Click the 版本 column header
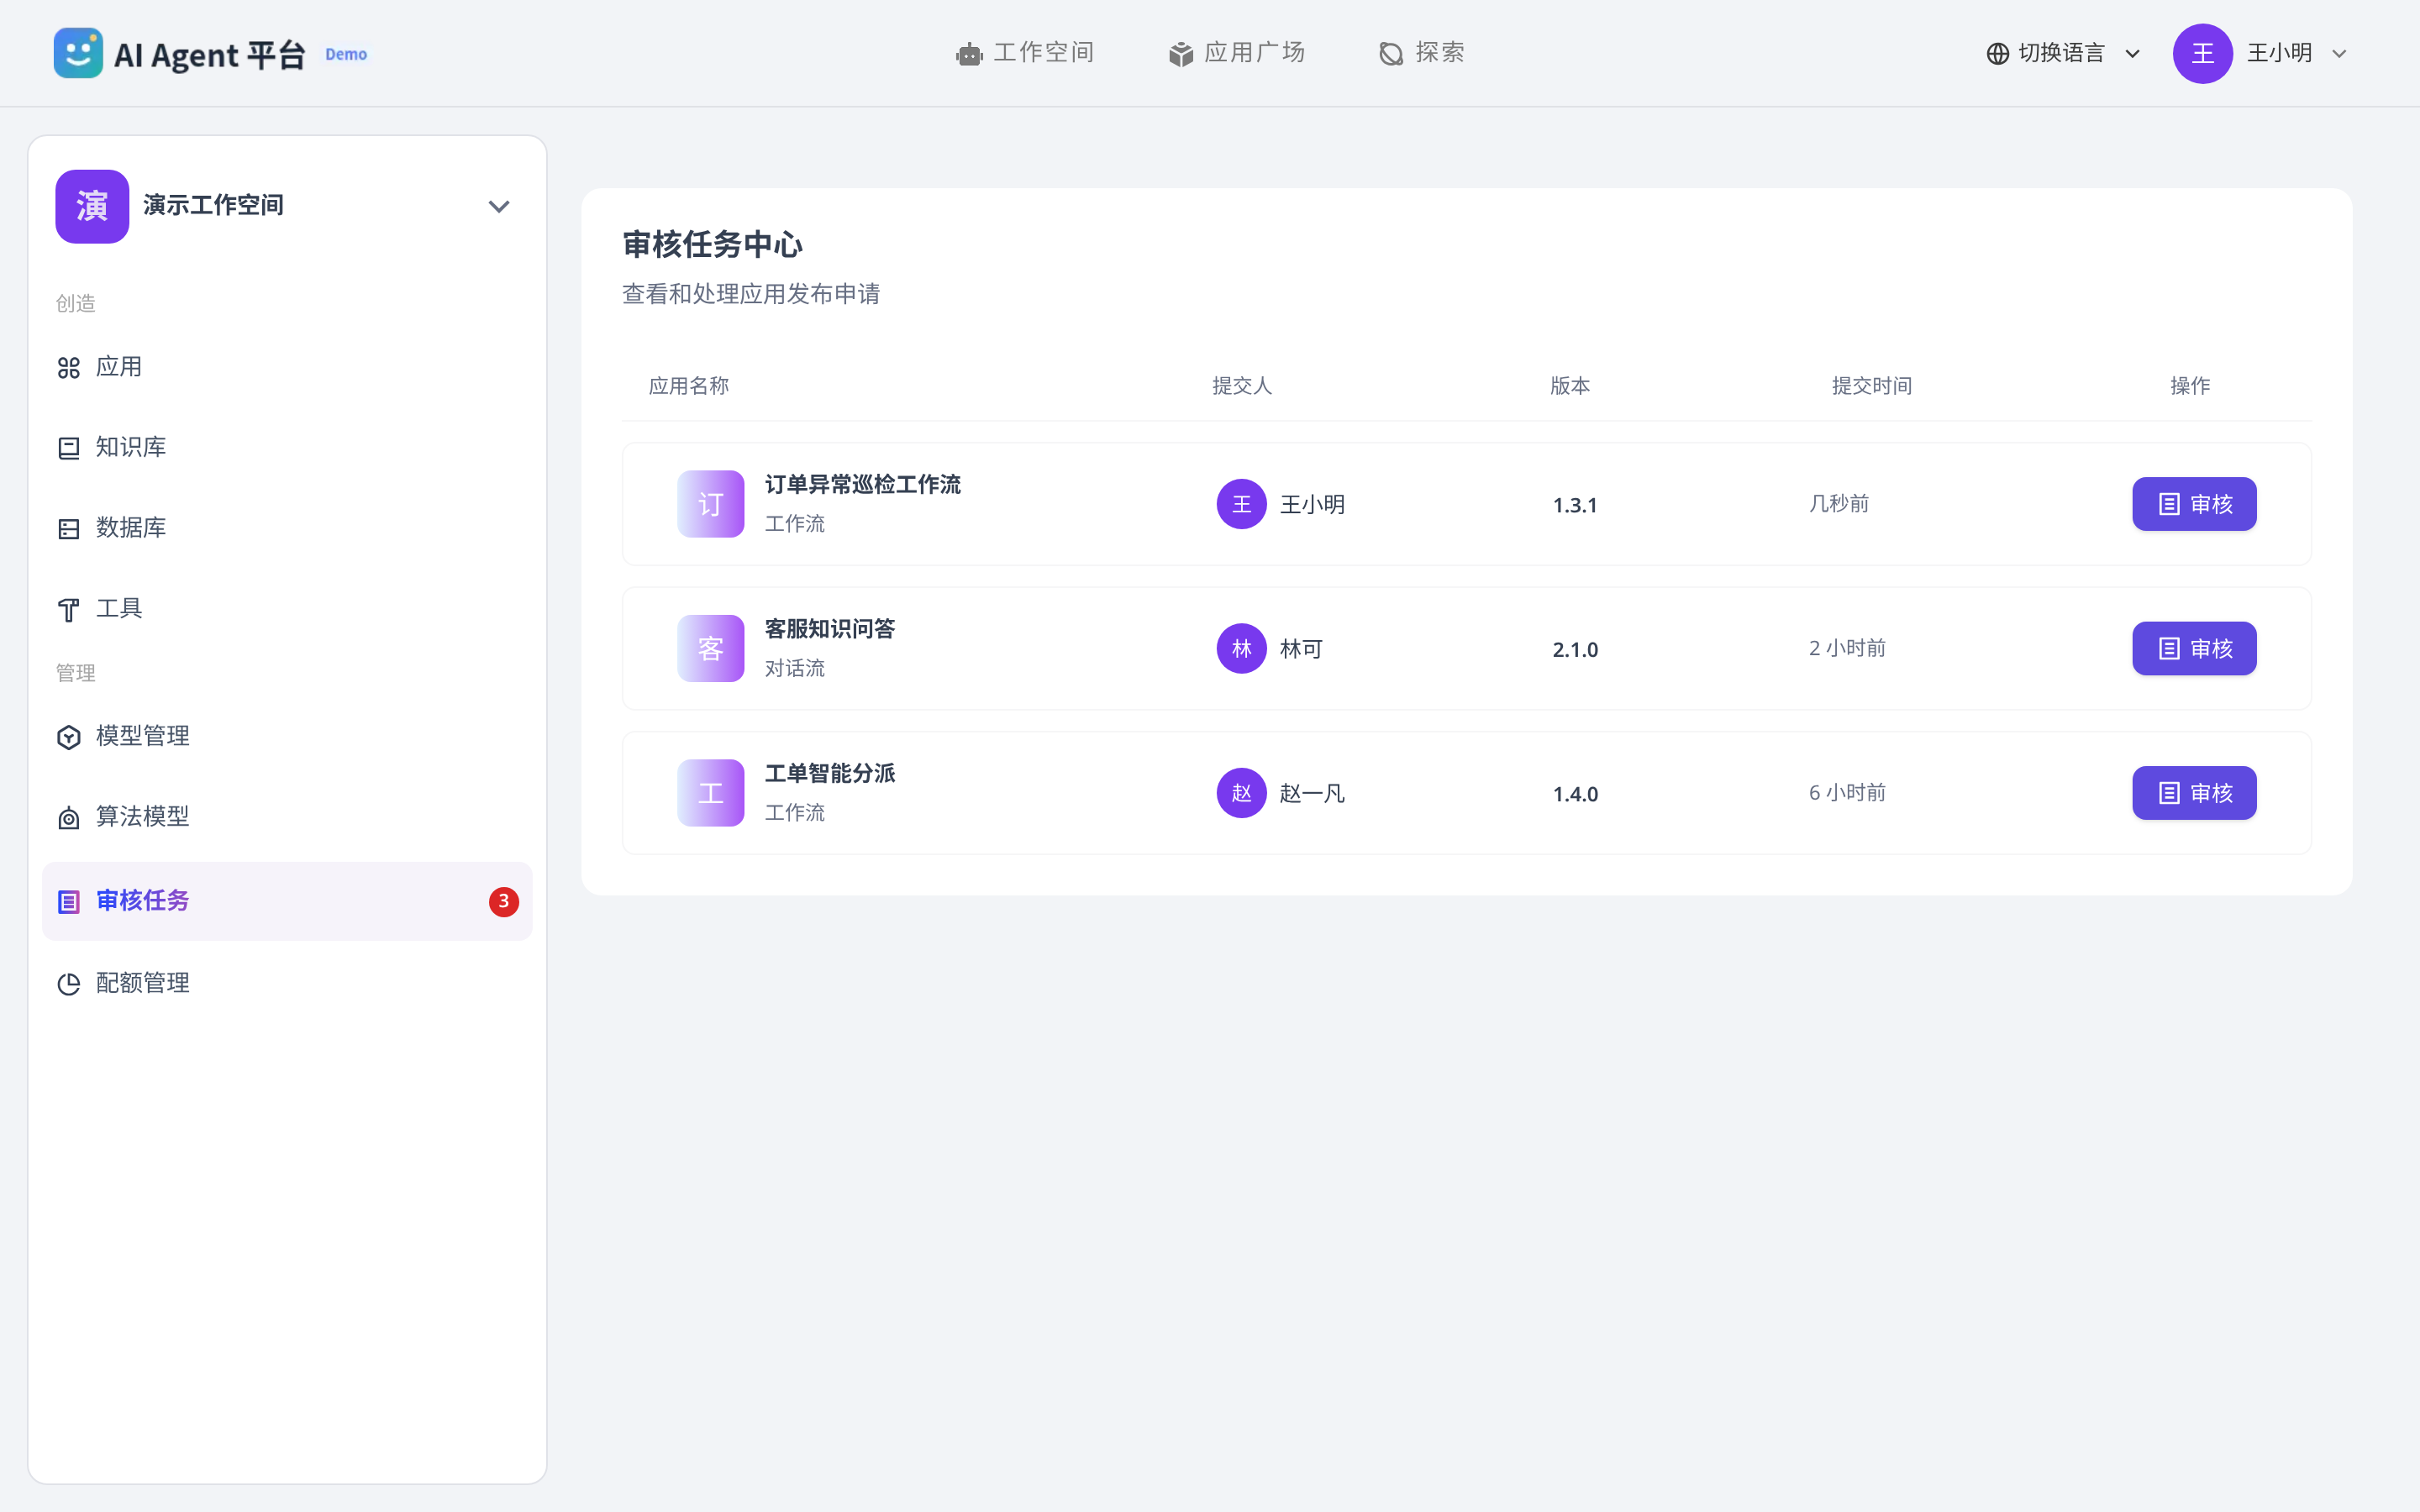Viewport: 2420px width, 1512px height. pyautogui.click(x=1570, y=386)
